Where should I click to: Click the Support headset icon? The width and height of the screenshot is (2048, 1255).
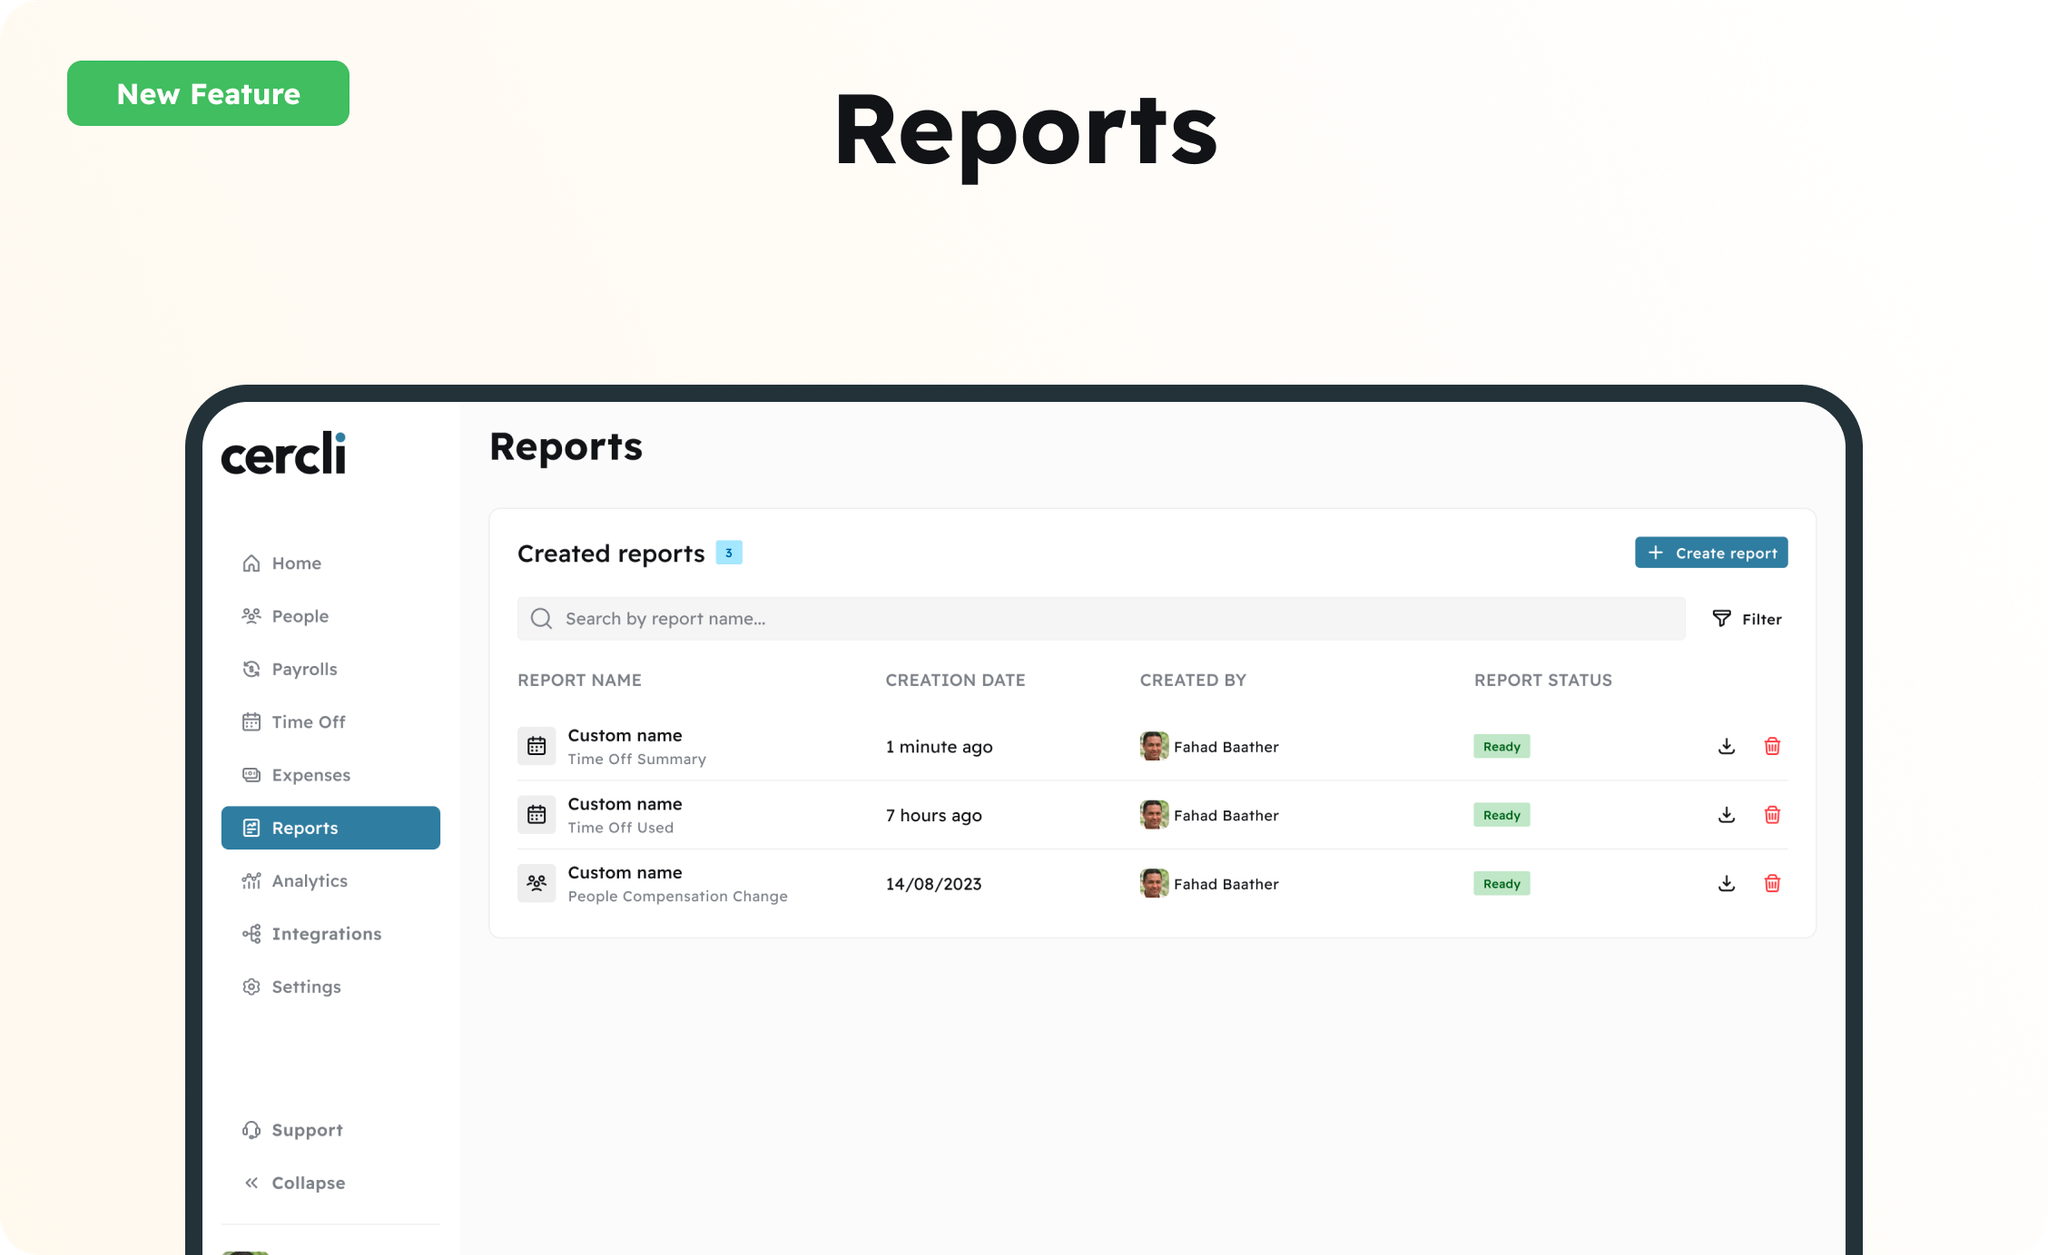click(x=251, y=1130)
